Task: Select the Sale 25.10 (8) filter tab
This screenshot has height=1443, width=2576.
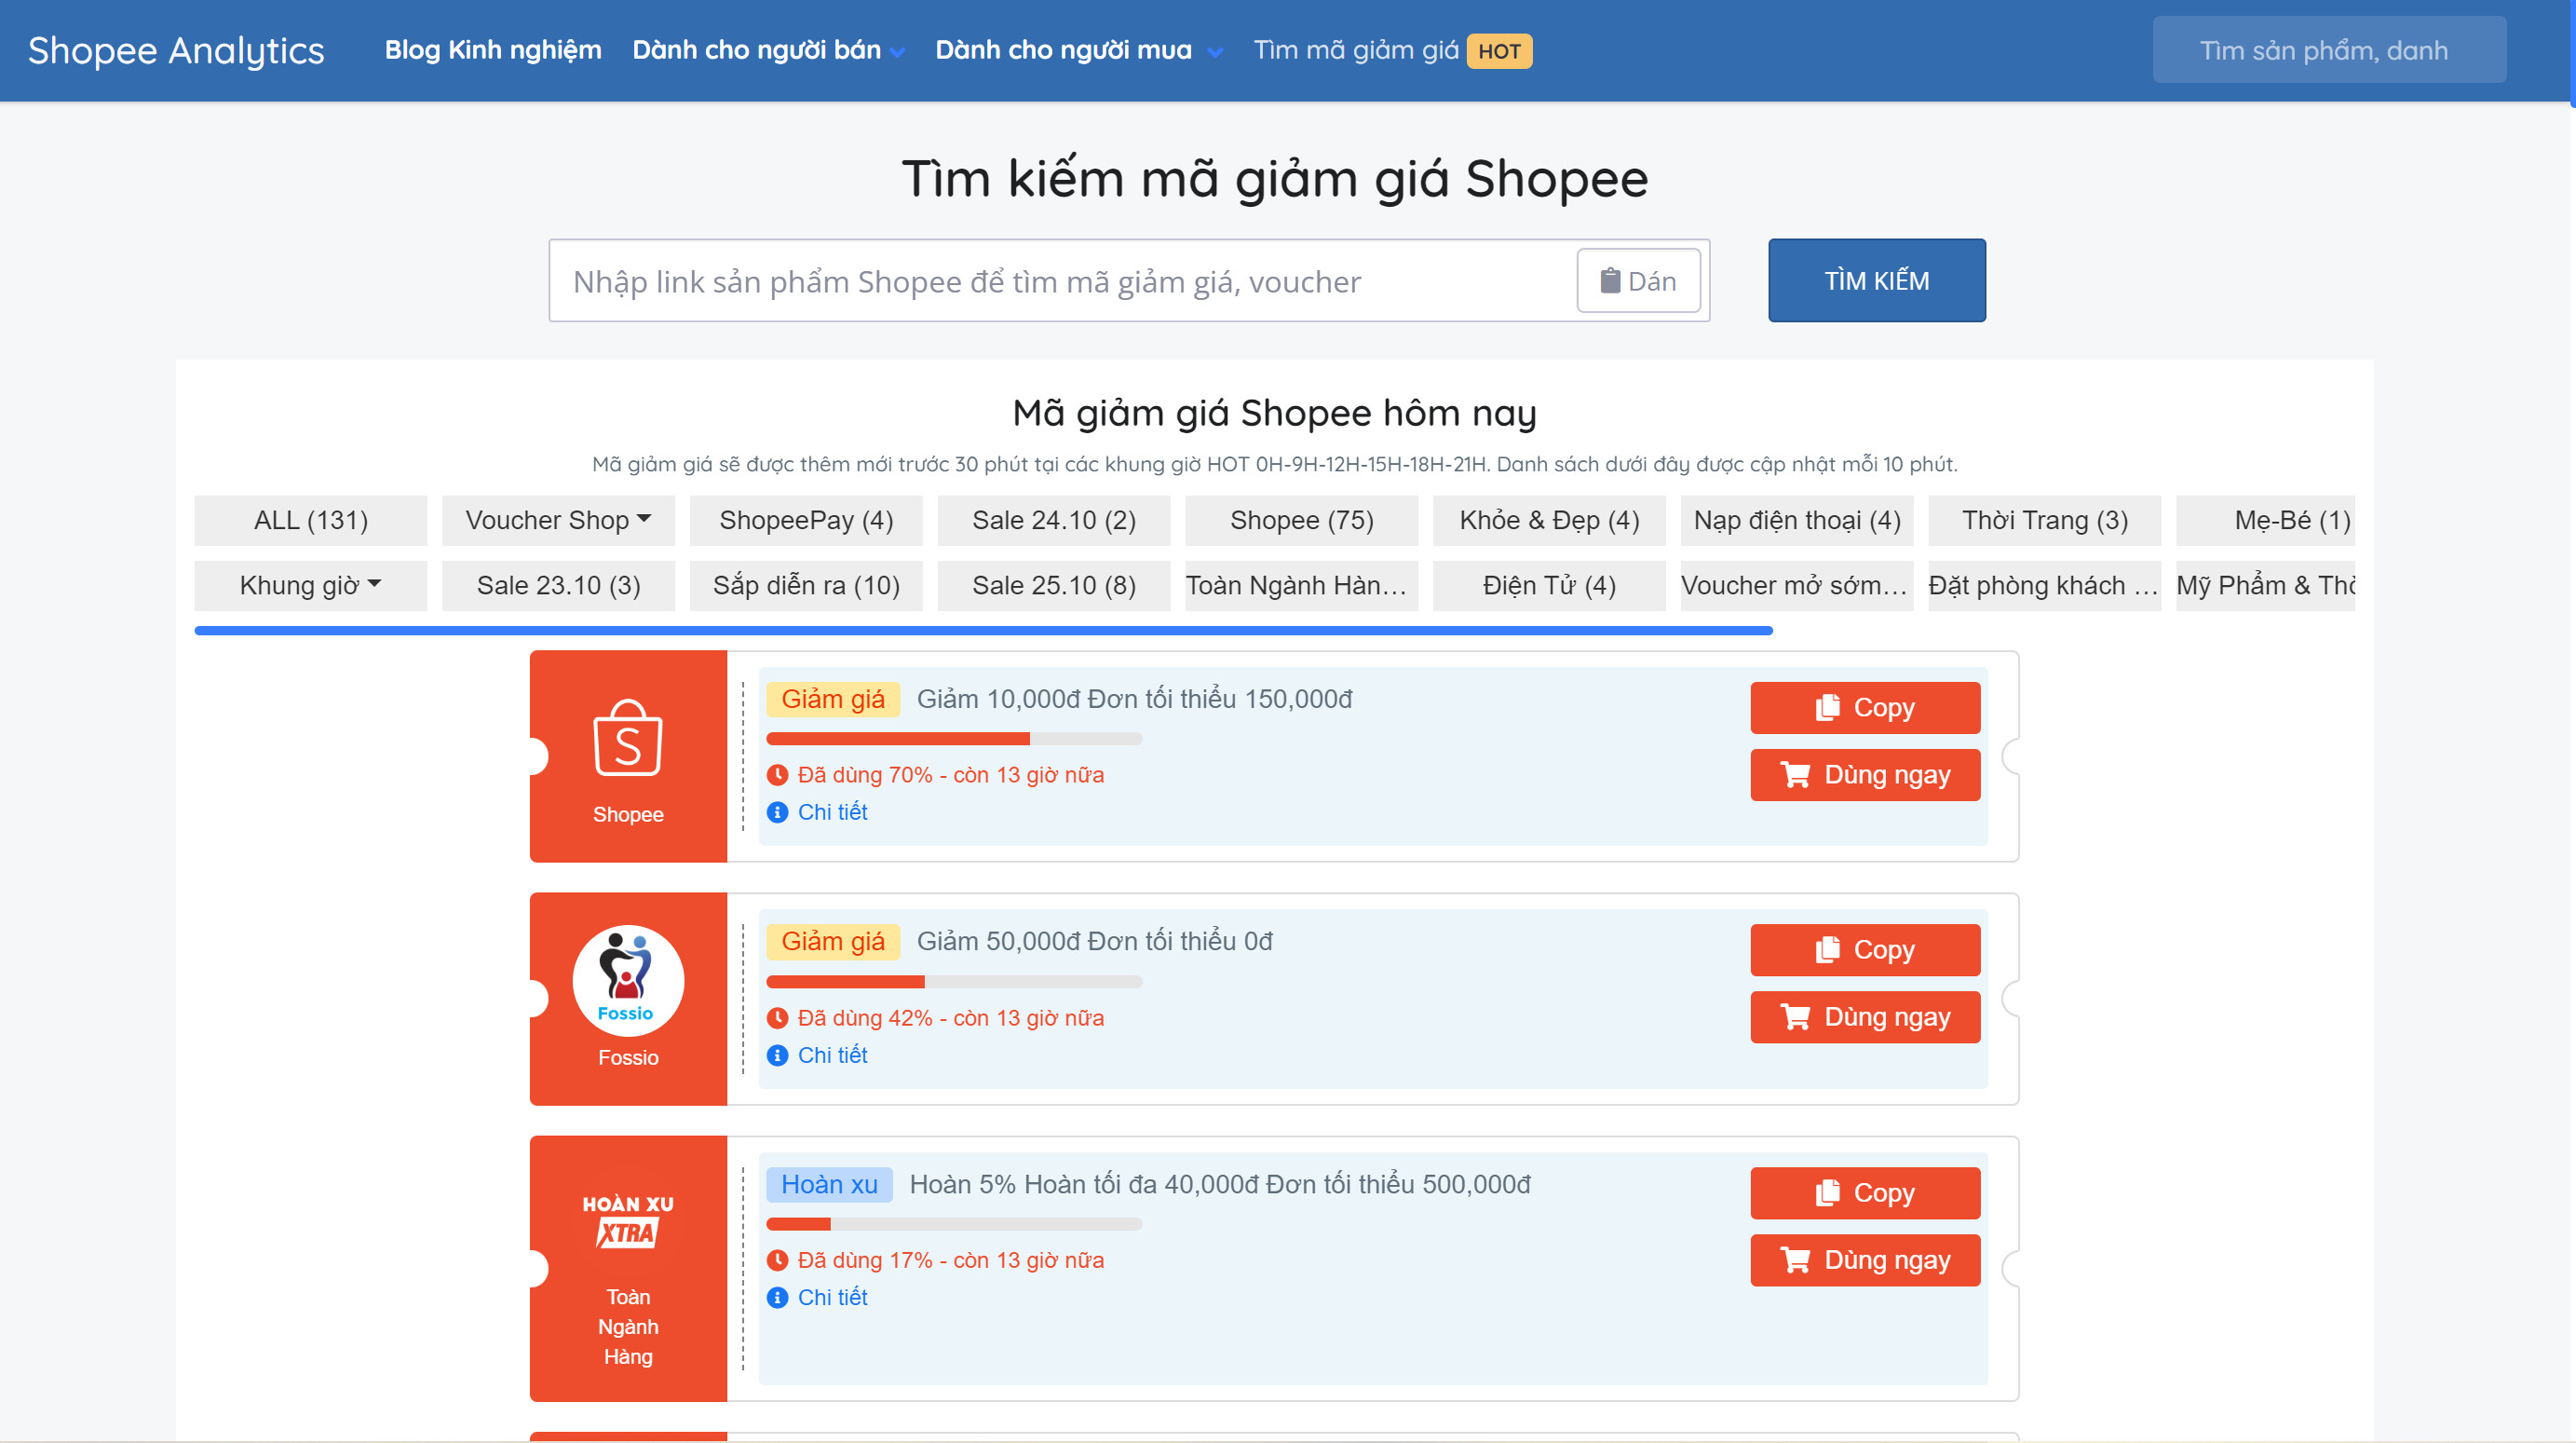Action: tap(1053, 585)
